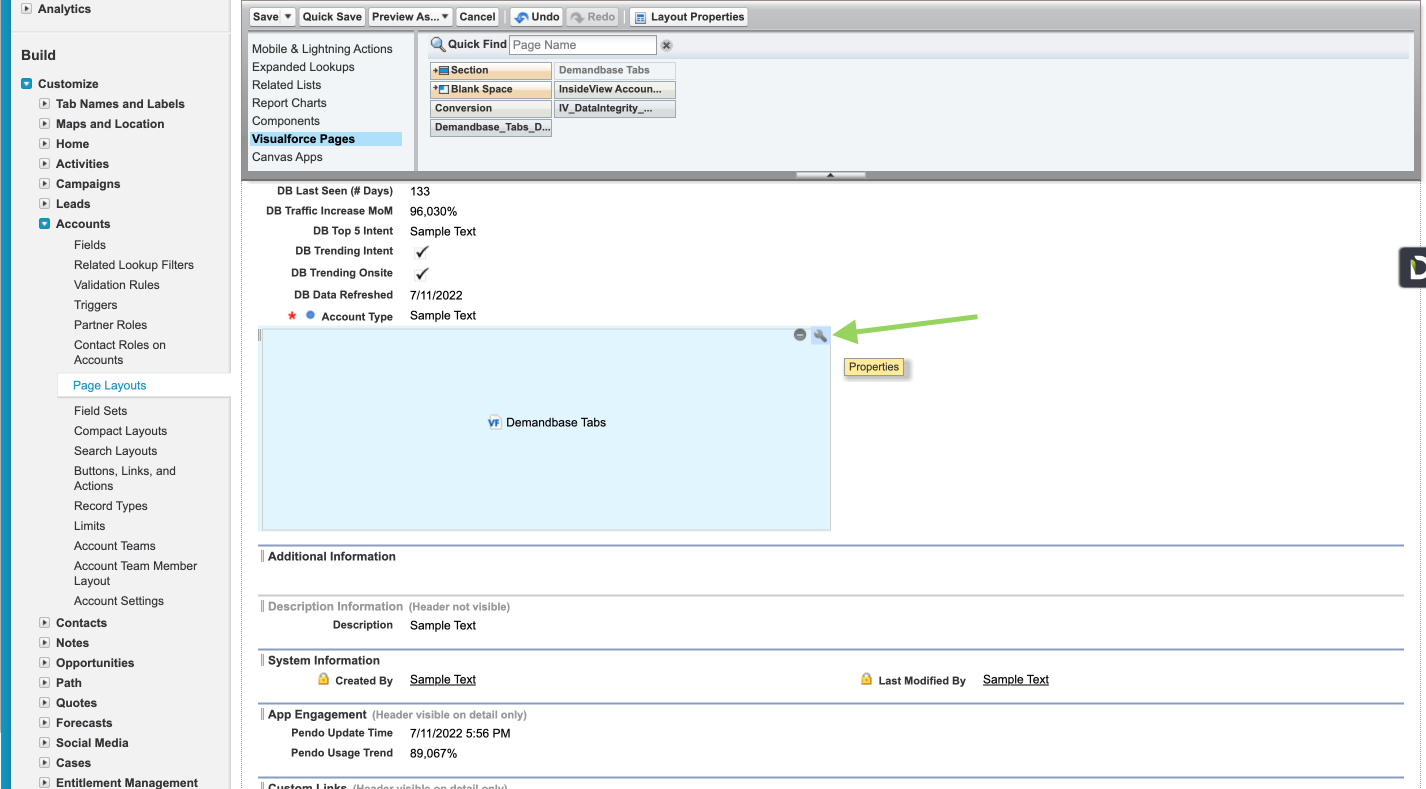This screenshot has height=789, width=1426.
Task: Collapse the Customize tree node
Action: point(27,84)
